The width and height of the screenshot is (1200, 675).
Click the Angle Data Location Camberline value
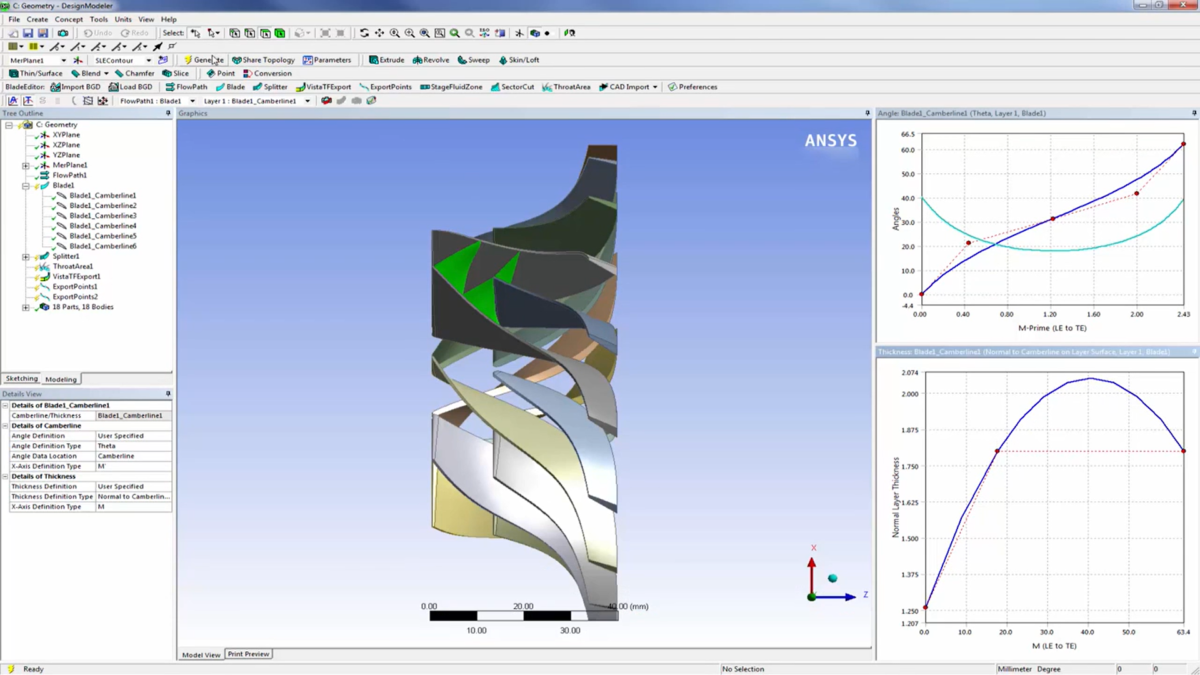click(x=133, y=456)
